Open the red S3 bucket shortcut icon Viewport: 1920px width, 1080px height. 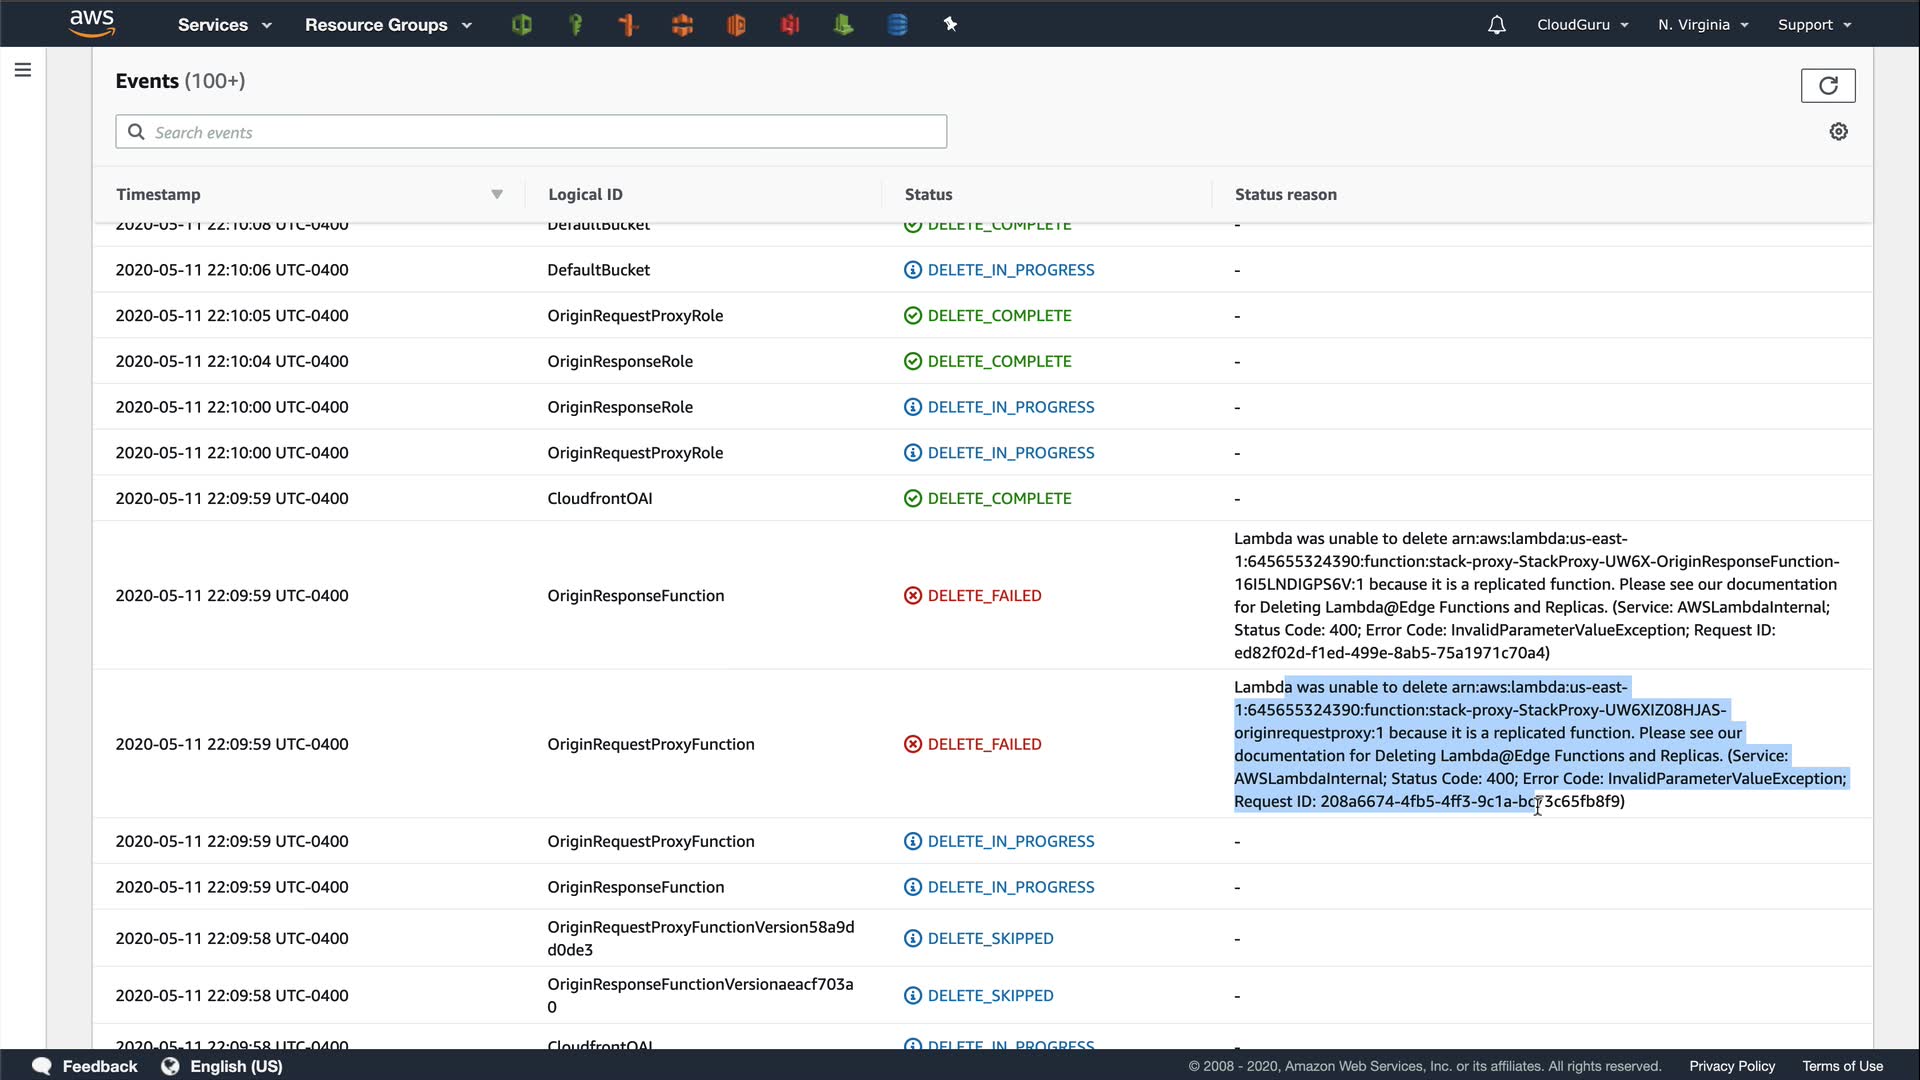pos(790,25)
